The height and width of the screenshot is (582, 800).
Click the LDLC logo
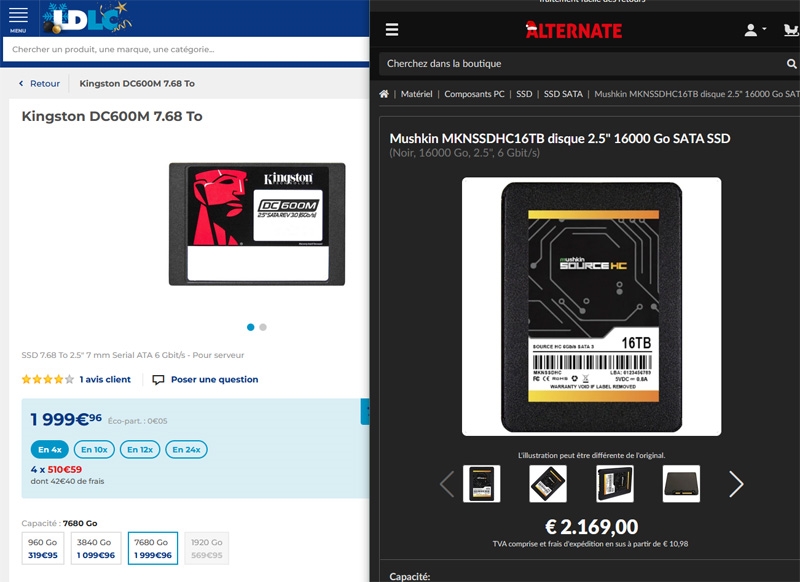pyautogui.click(x=88, y=18)
